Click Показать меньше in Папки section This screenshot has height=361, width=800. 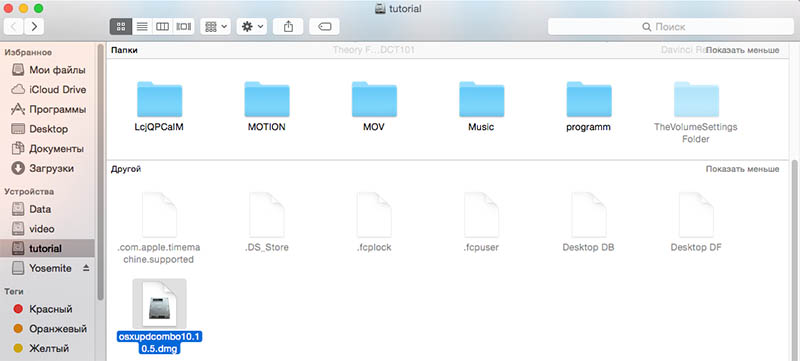coord(742,50)
